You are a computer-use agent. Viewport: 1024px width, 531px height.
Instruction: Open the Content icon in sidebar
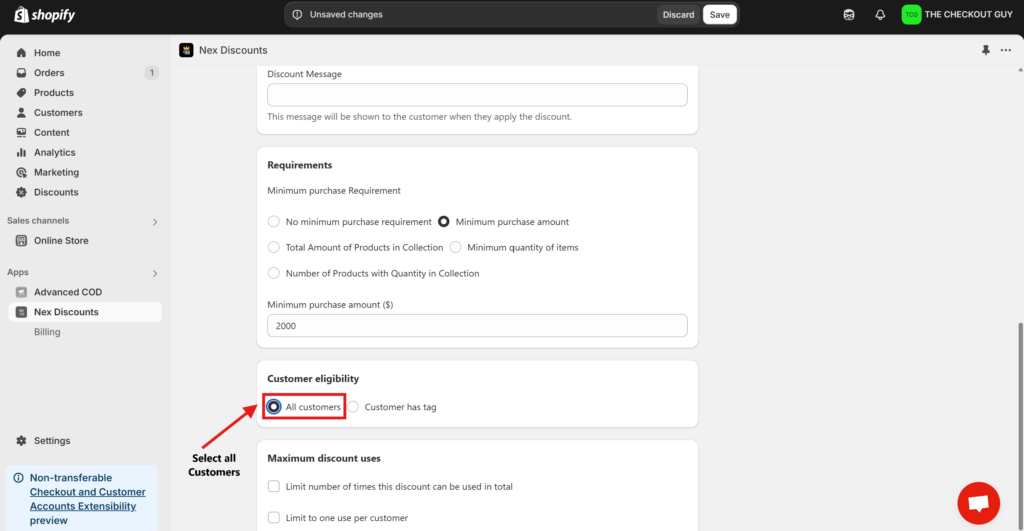[22, 133]
